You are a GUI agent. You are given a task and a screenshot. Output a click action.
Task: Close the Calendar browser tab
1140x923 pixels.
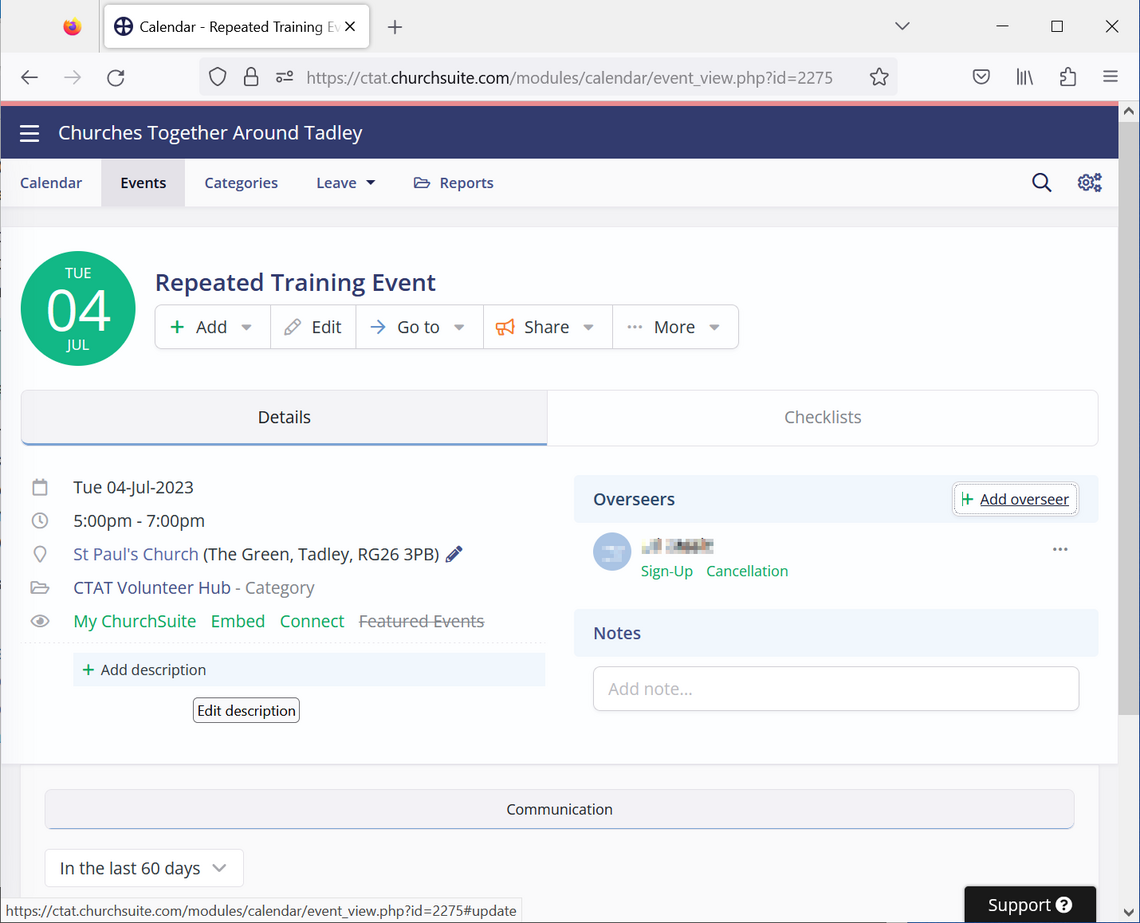pyautogui.click(x=350, y=27)
